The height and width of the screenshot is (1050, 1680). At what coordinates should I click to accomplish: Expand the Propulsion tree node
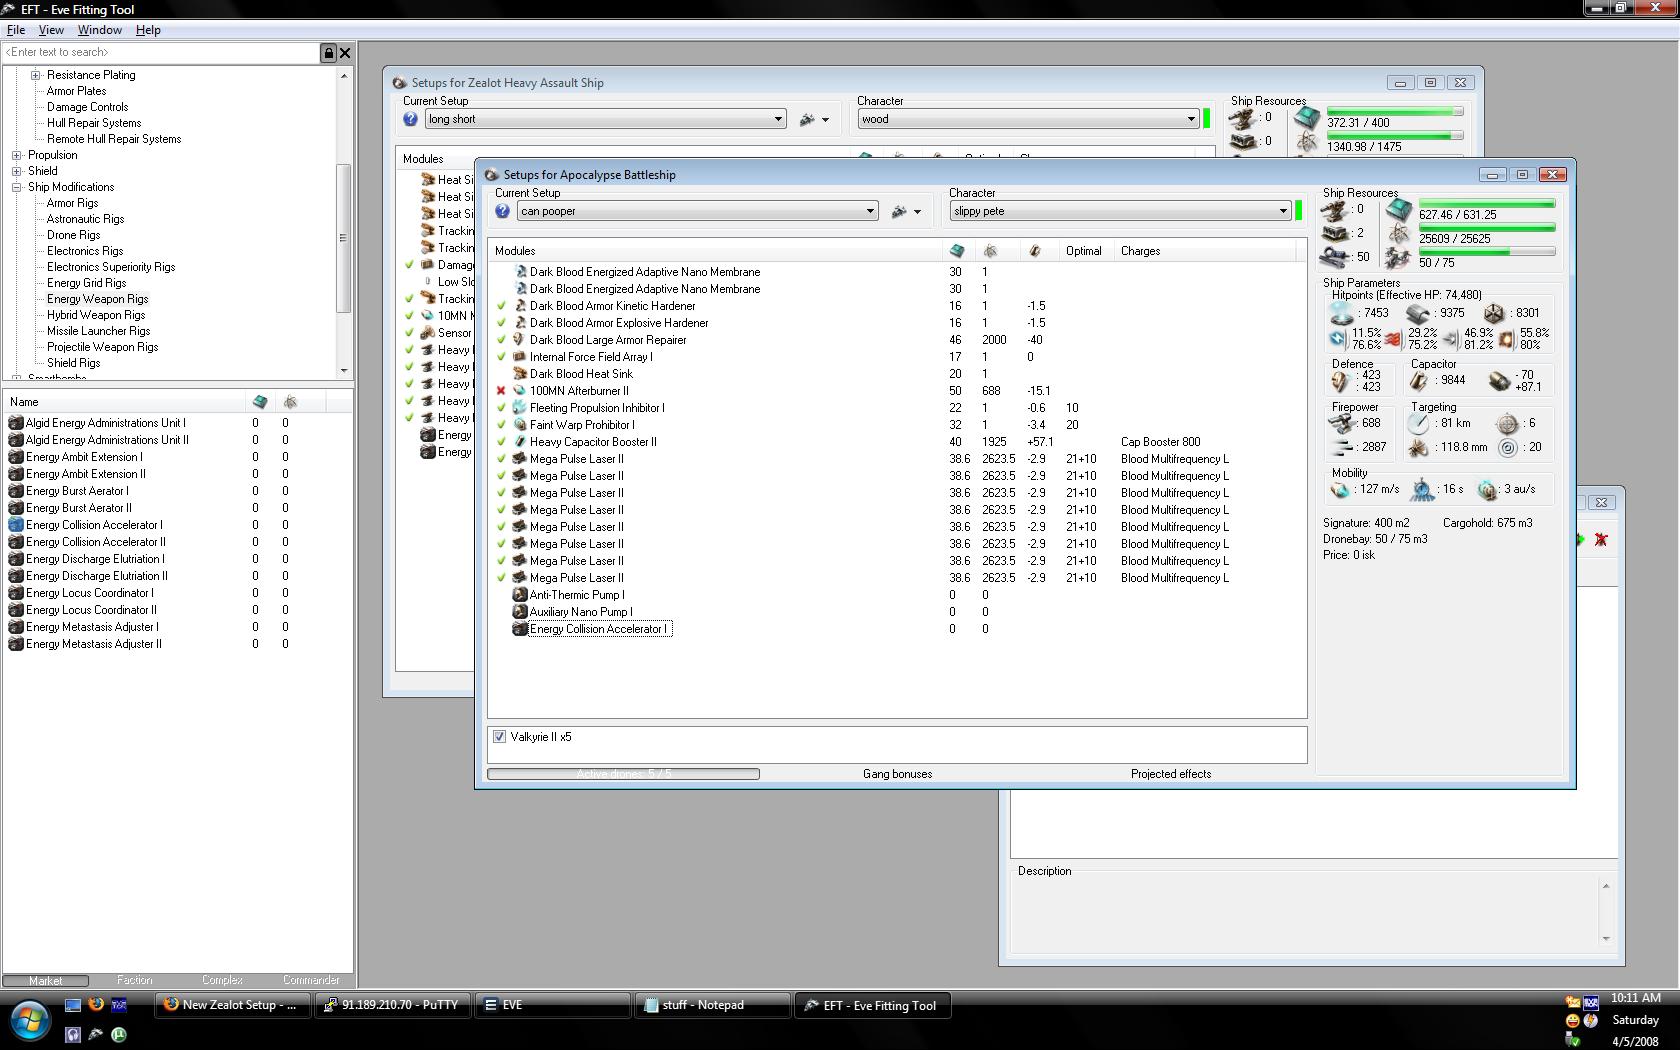[17, 155]
